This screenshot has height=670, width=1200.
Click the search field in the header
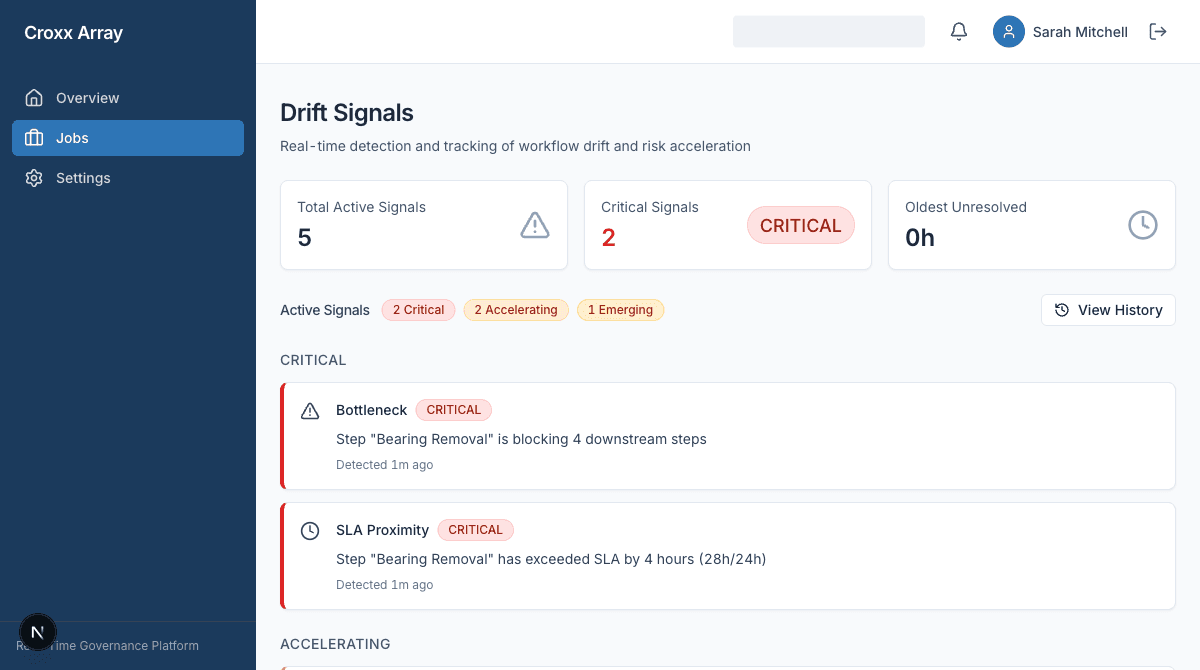click(x=829, y=31)
